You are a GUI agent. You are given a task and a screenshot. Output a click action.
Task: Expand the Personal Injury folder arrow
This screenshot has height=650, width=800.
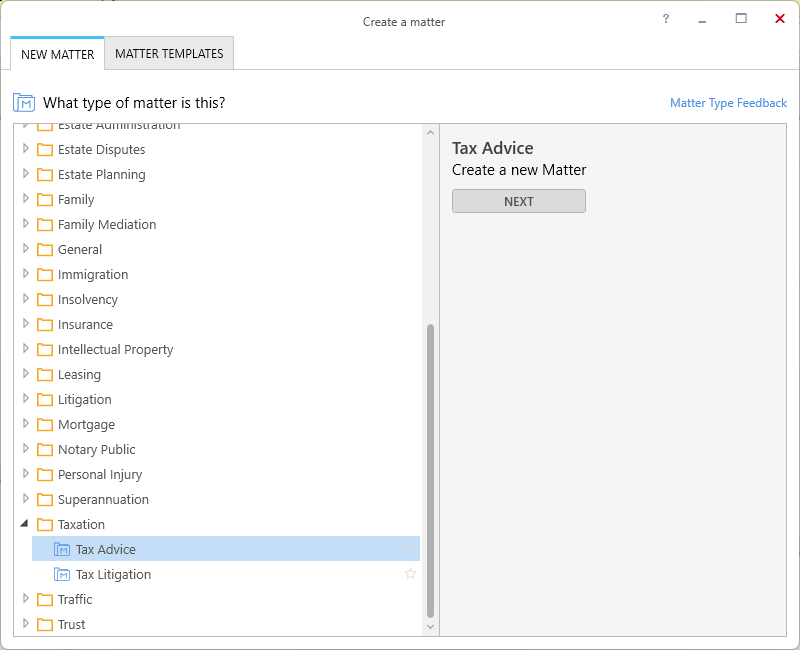pos(26,474)
